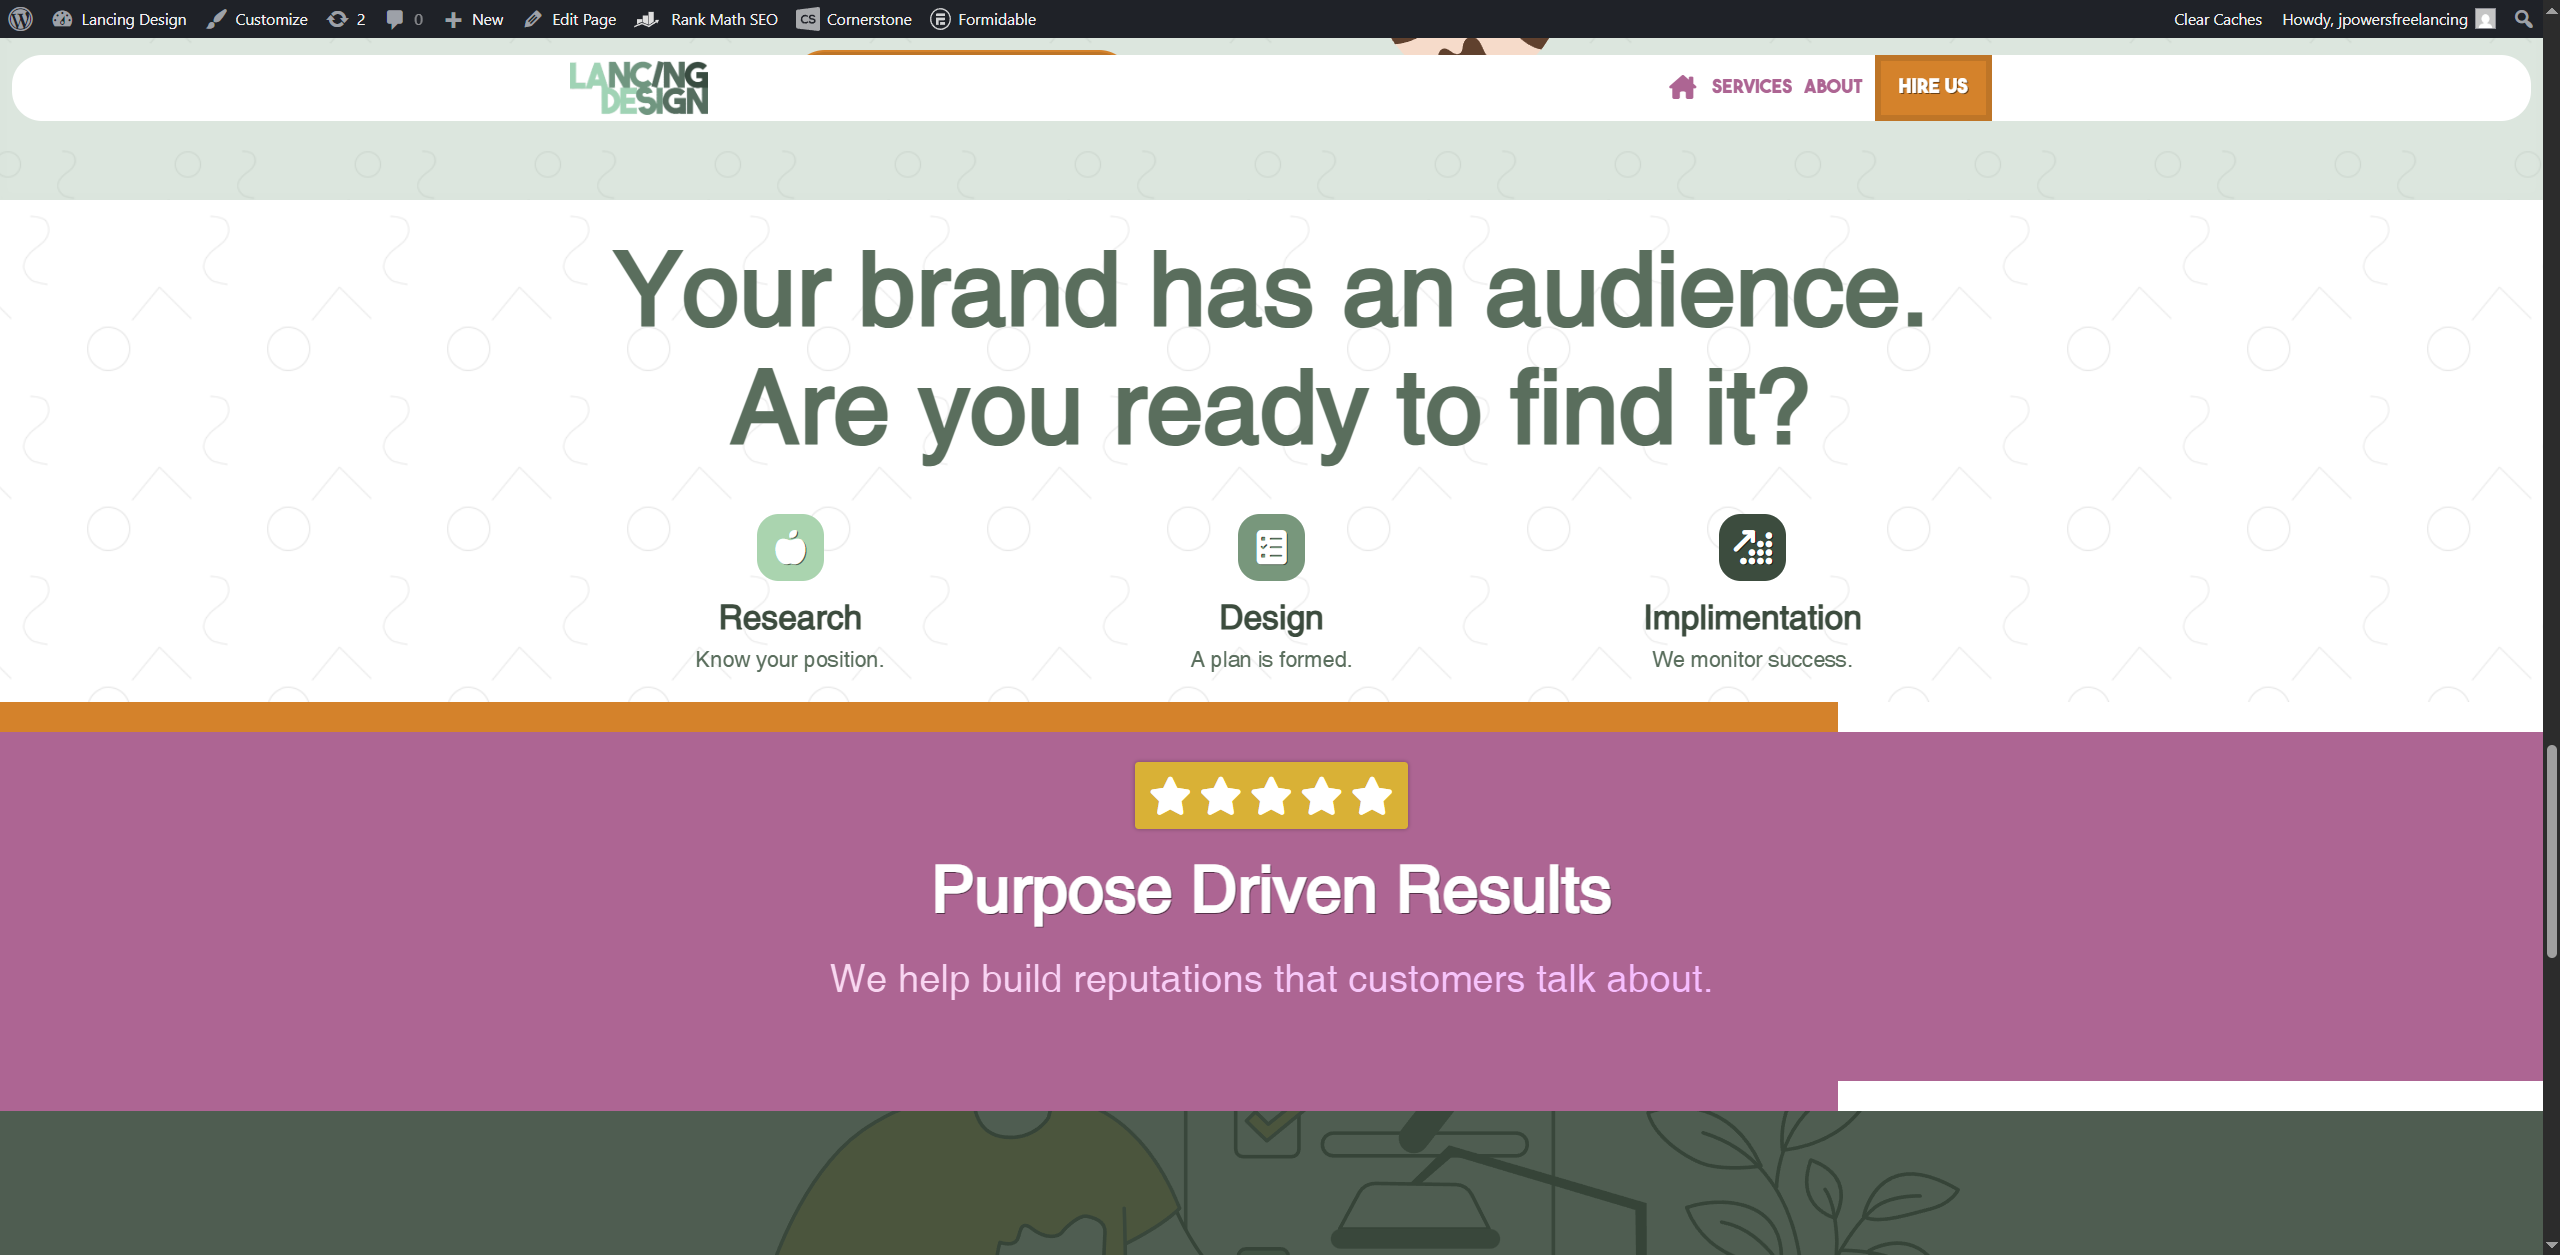This screenshot has height=1255, width=2560.
Task: Click the home icon in site navigation
Action: tap(1682, 87)
